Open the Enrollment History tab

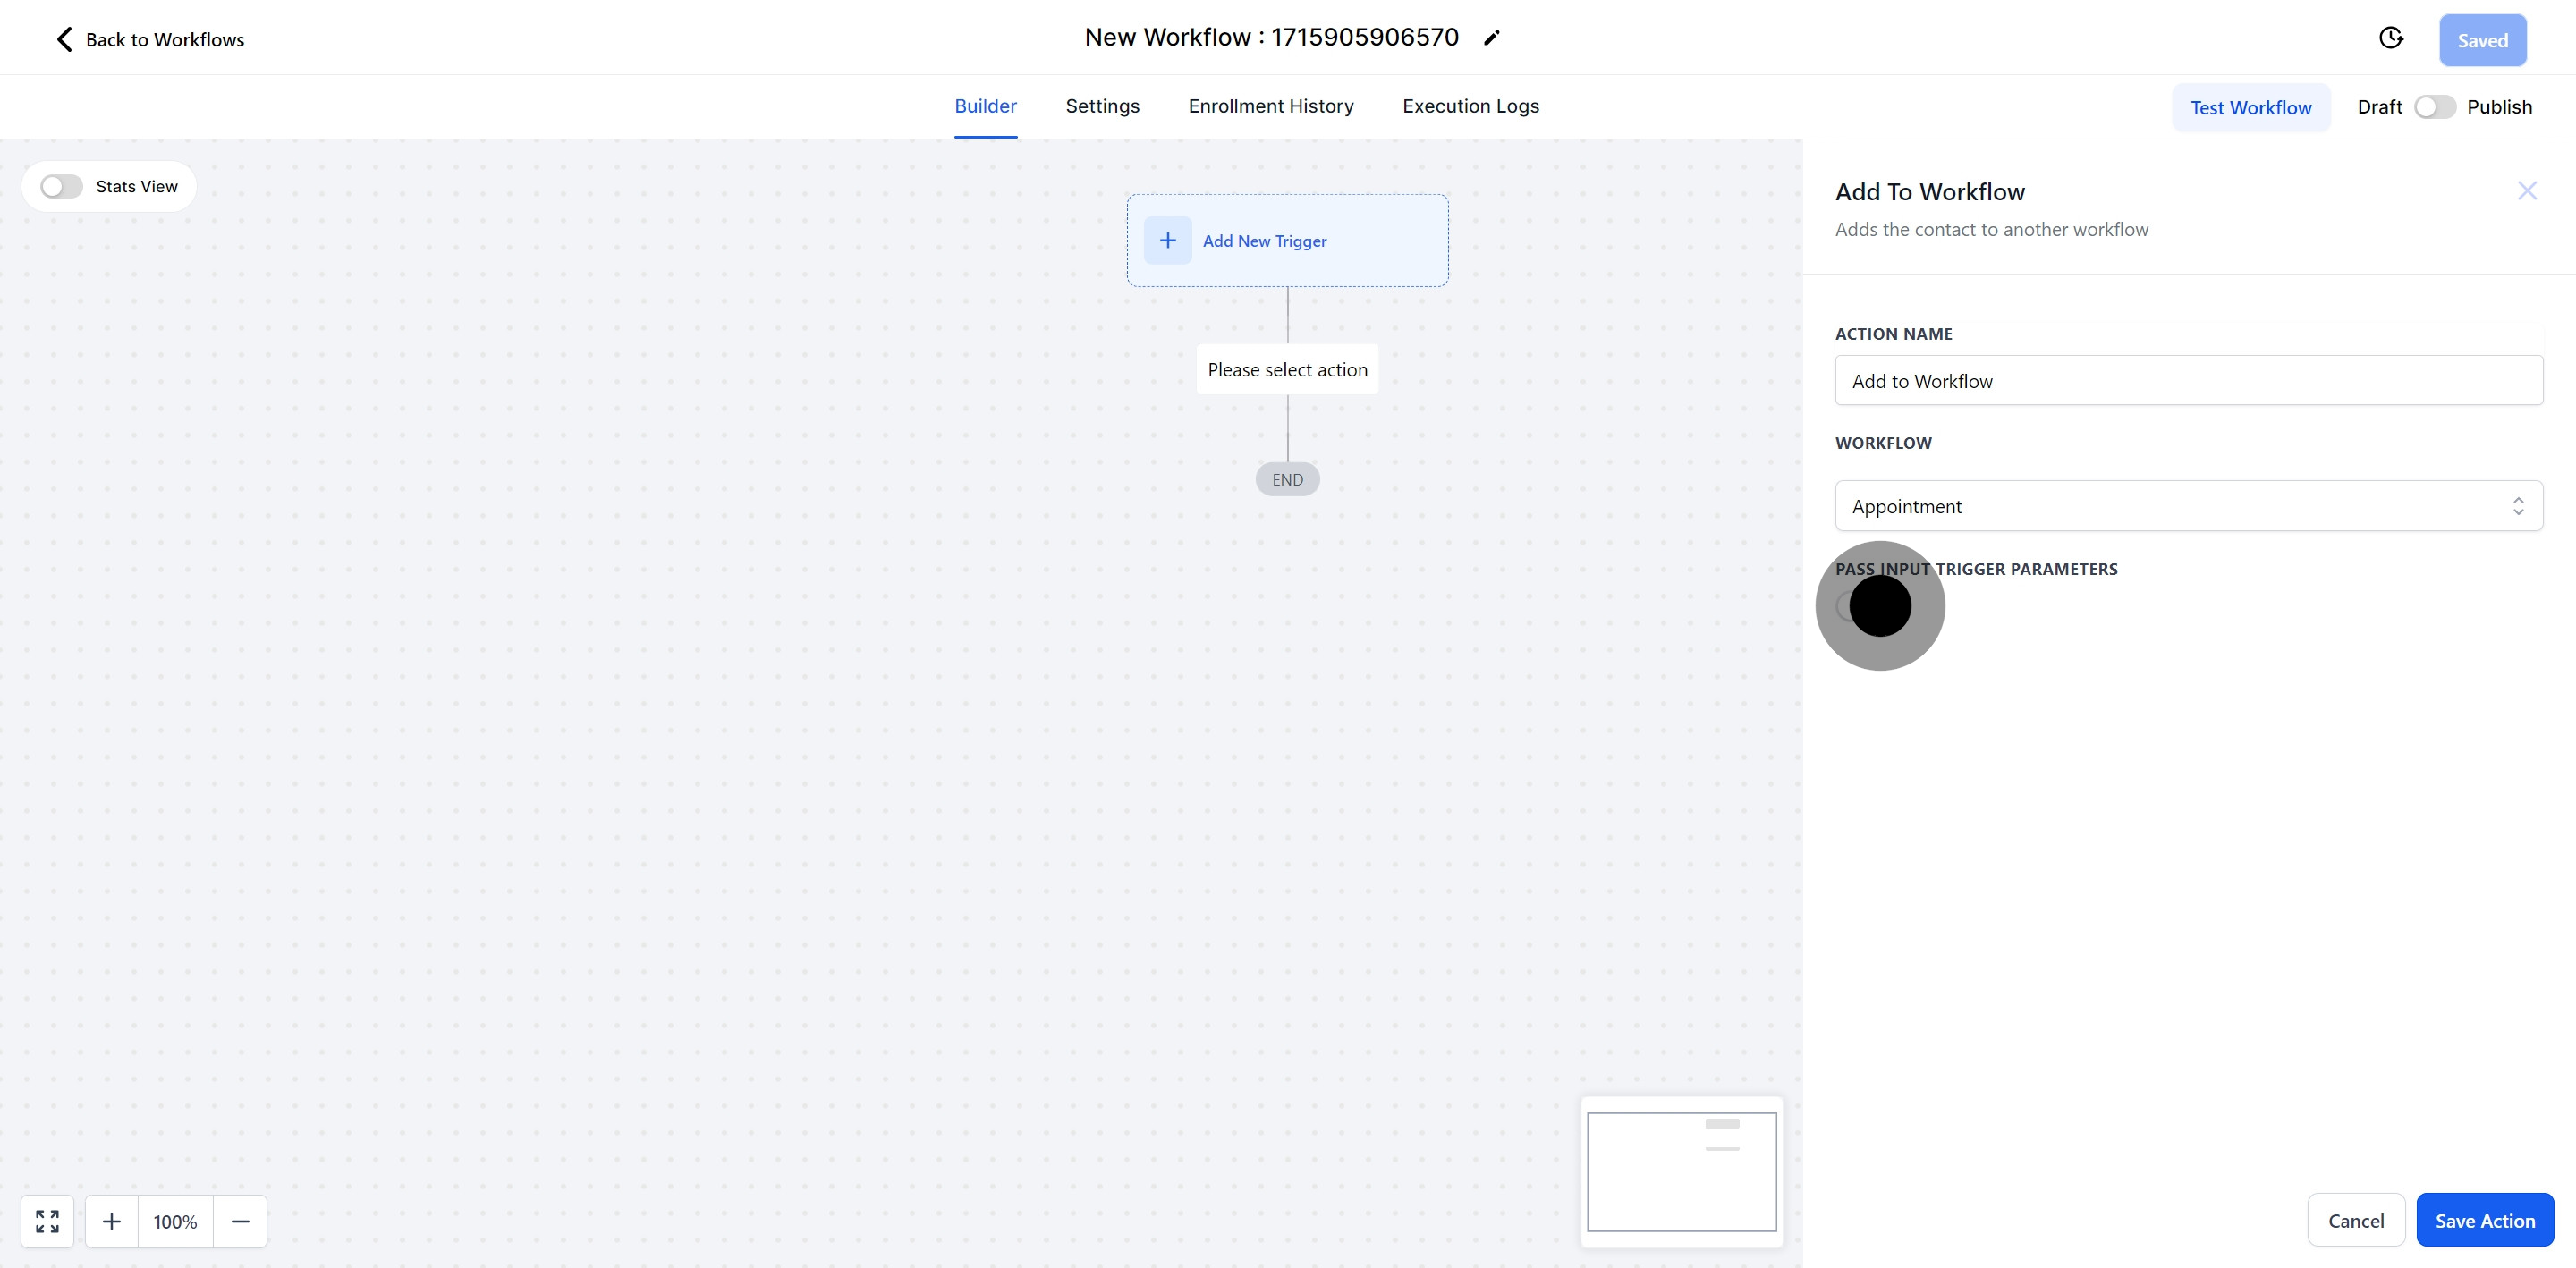pos(1270,106)
